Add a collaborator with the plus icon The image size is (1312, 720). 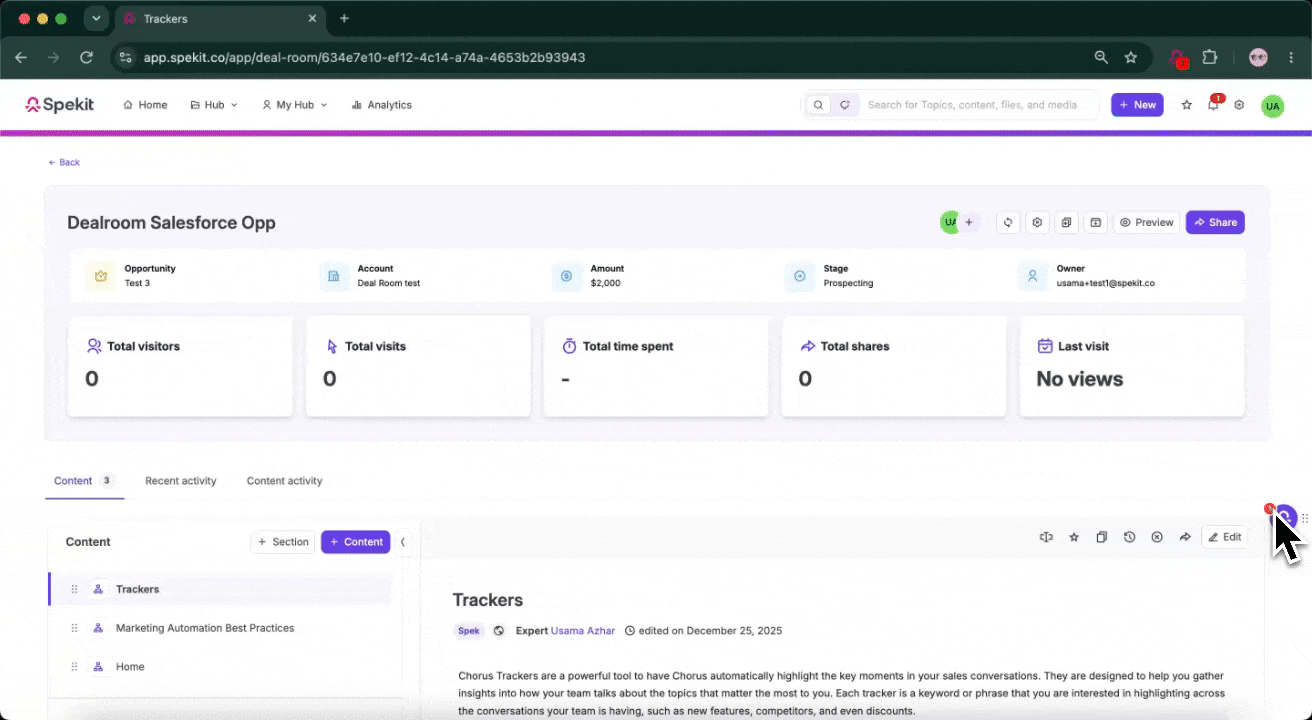(968, 222)
